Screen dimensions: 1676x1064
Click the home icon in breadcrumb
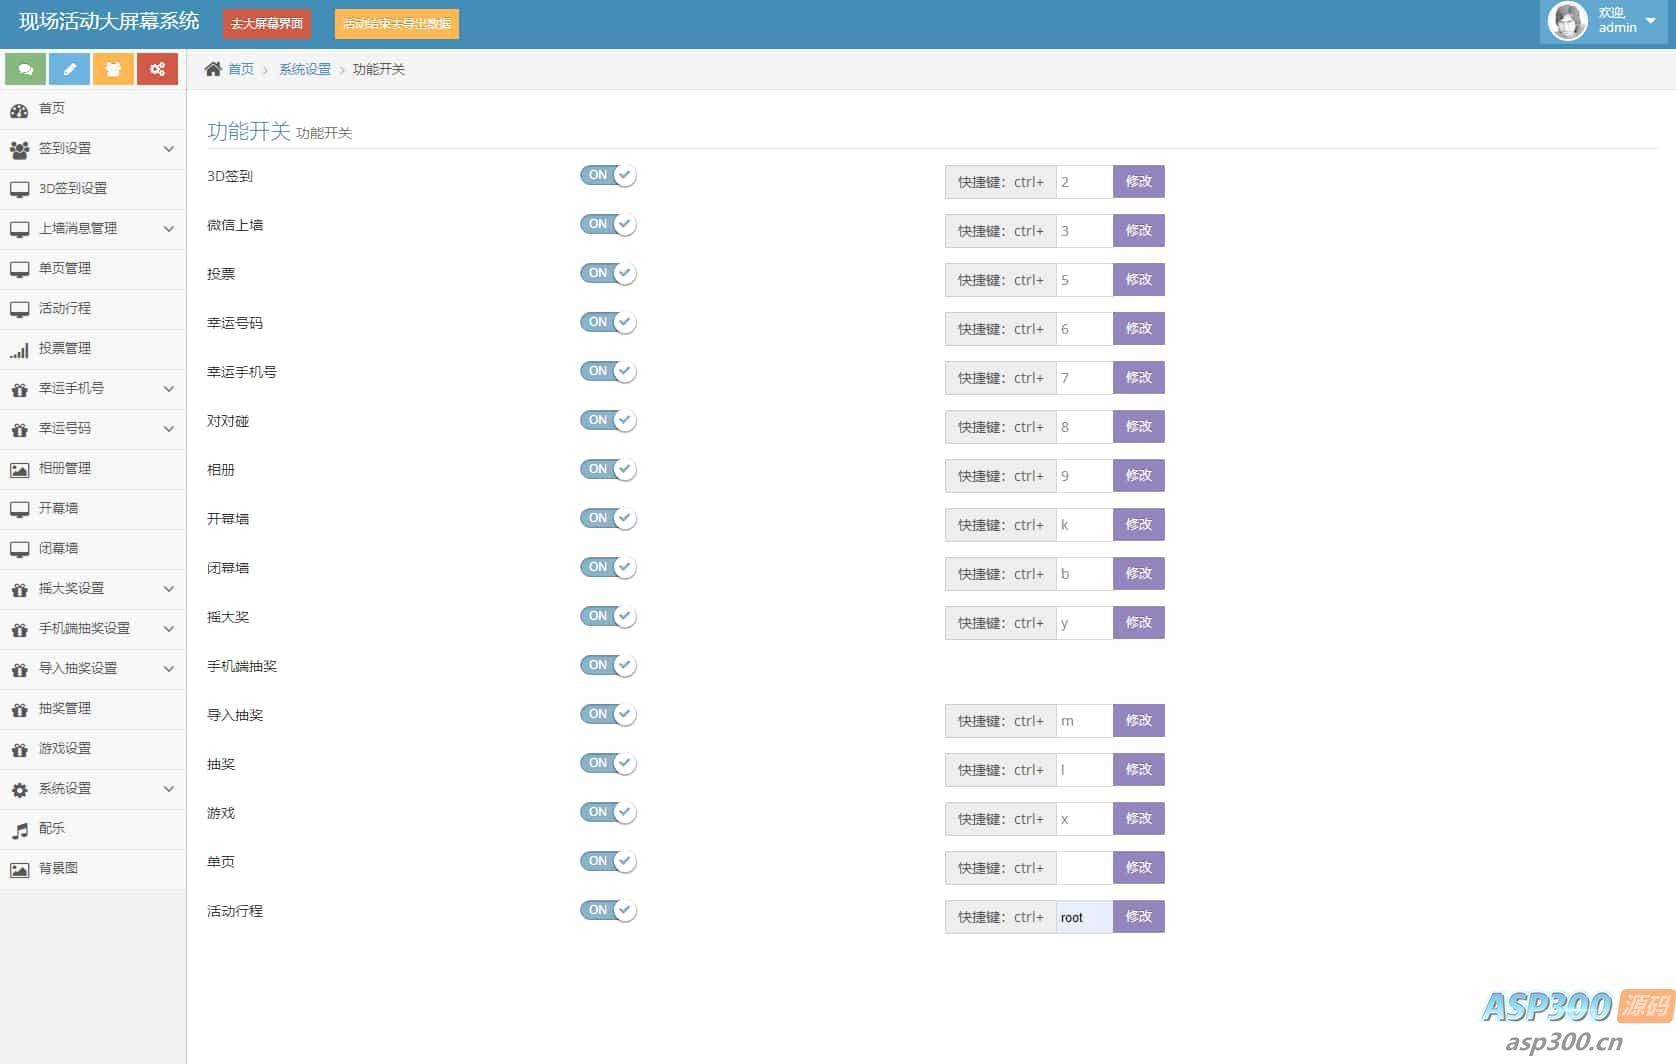coord(213,69)
